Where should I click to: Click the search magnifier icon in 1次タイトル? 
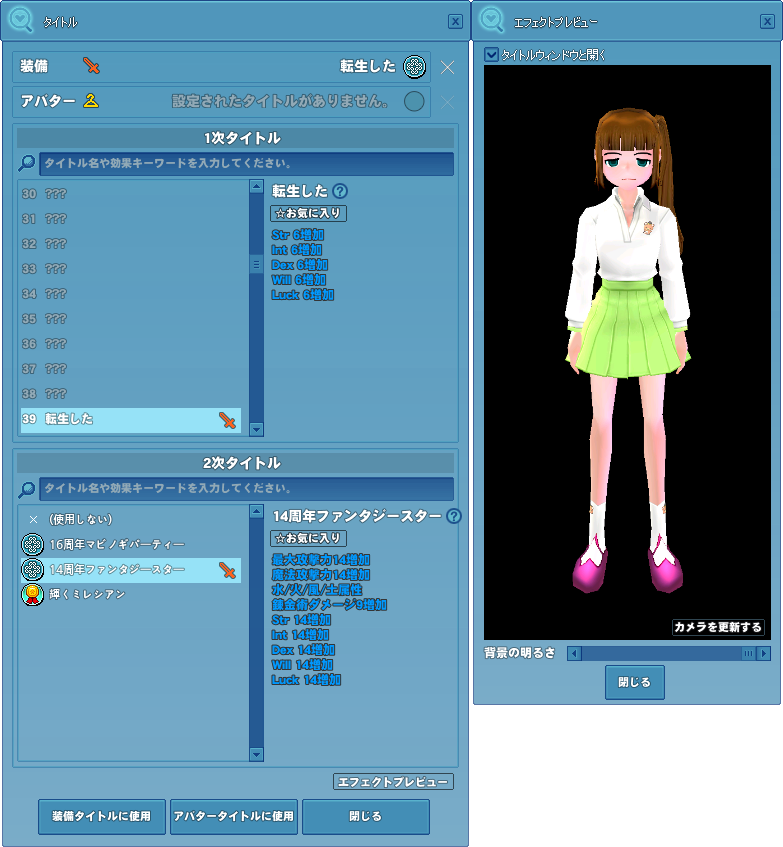(x=26, y=163)
